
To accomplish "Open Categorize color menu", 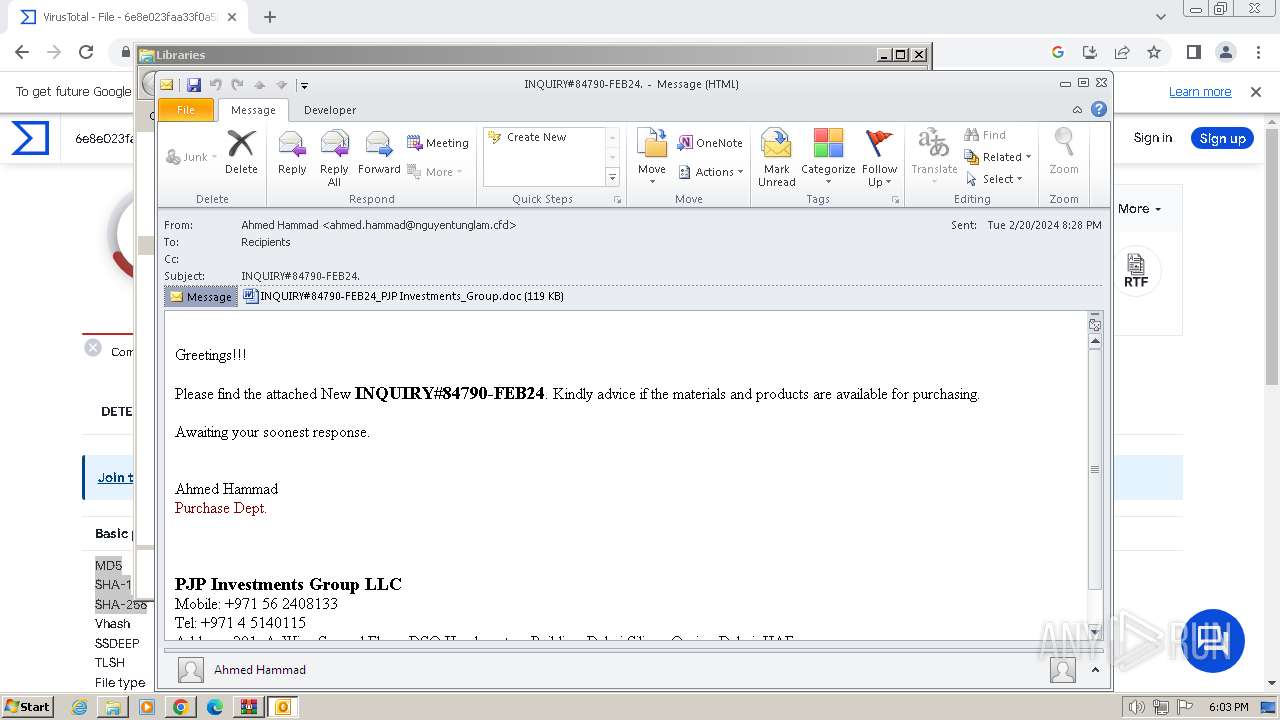I will click(828, 158).
